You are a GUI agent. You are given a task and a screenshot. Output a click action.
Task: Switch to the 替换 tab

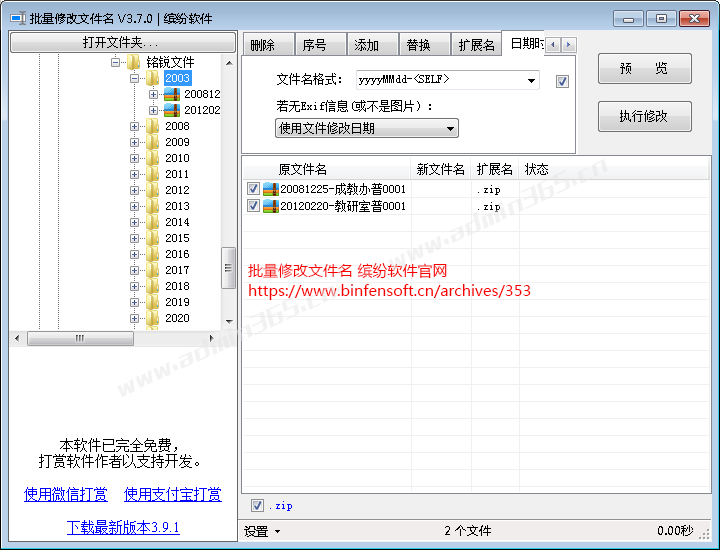coord(424,45)
